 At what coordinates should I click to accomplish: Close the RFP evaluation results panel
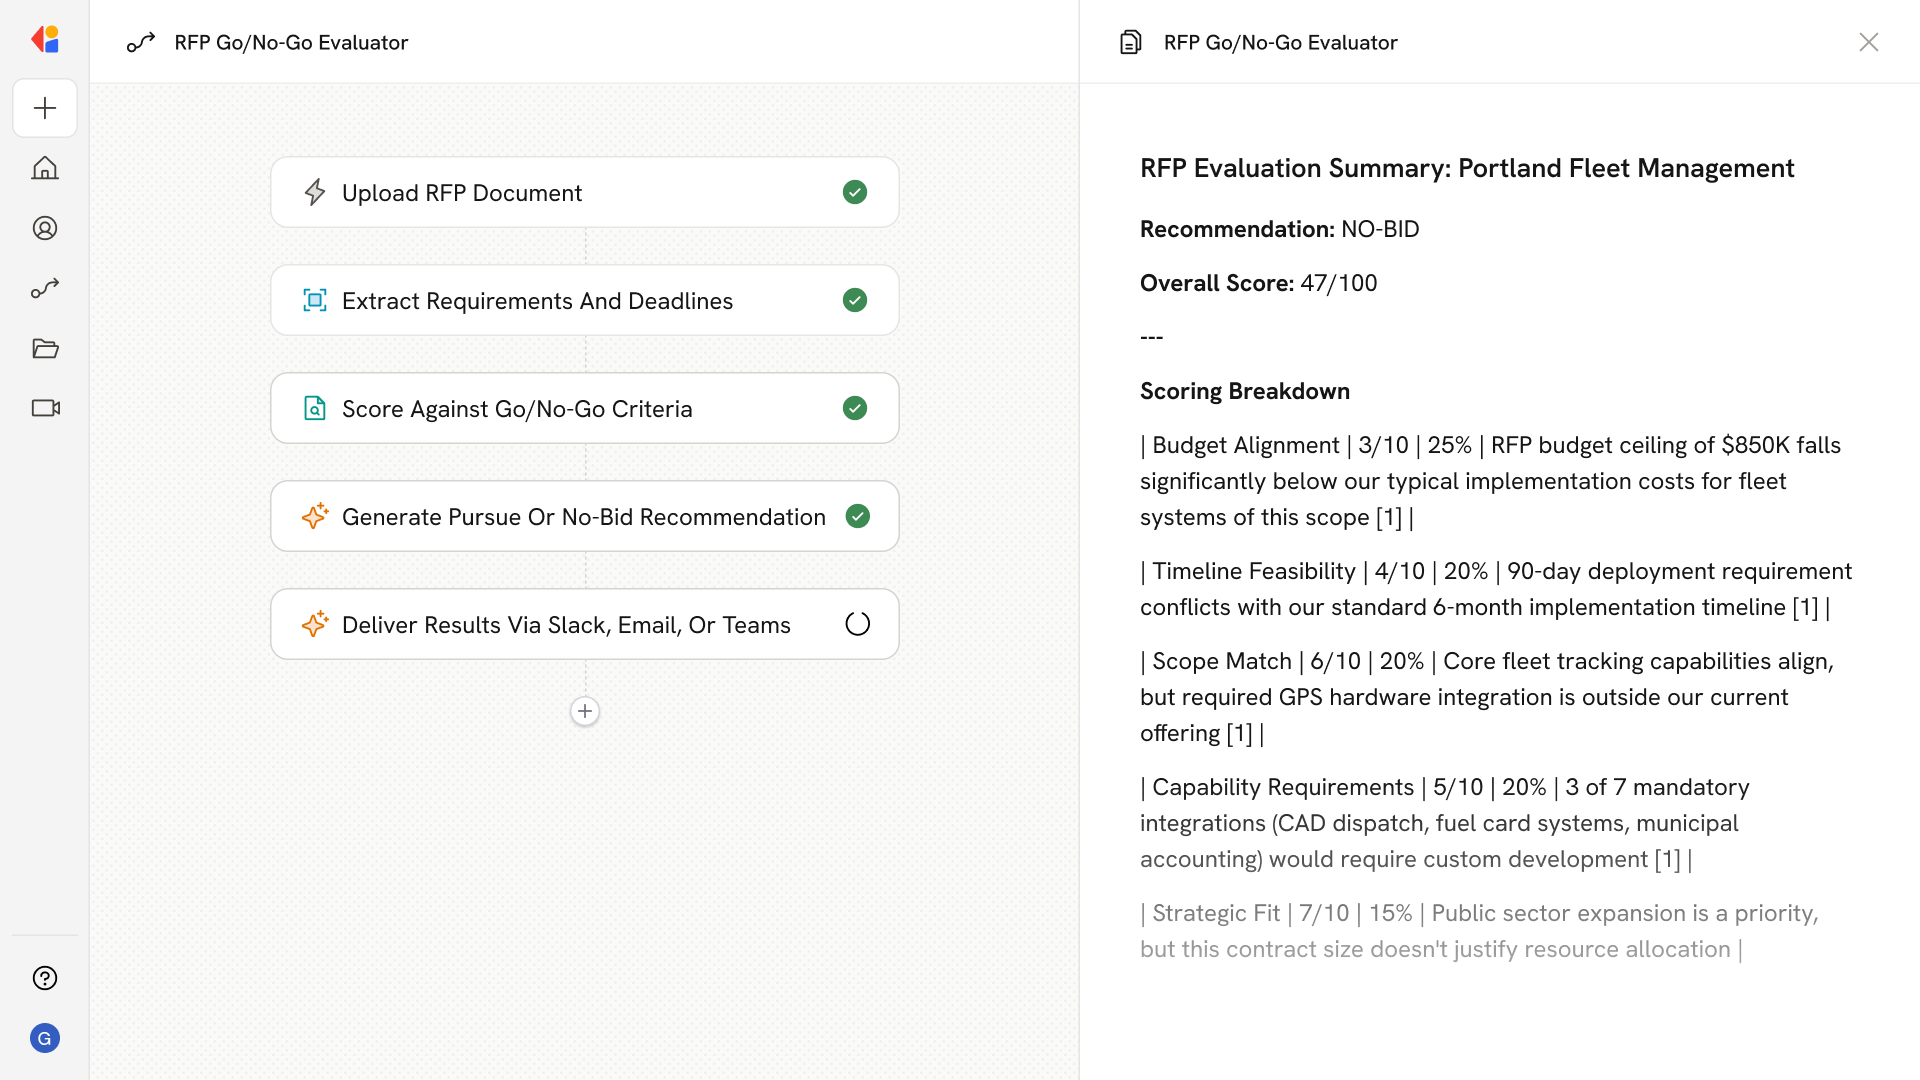click(1868, 42)
